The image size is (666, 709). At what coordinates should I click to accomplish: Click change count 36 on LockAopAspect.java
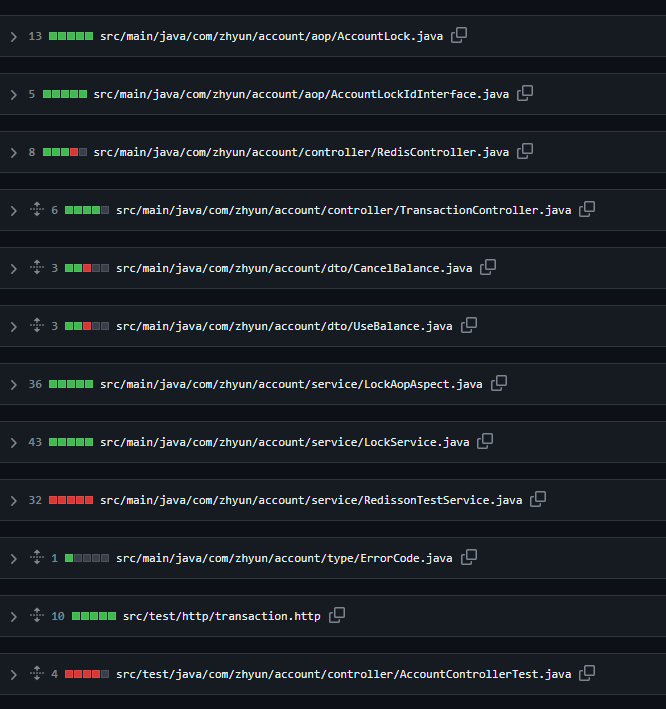click(x=35, y=384)
